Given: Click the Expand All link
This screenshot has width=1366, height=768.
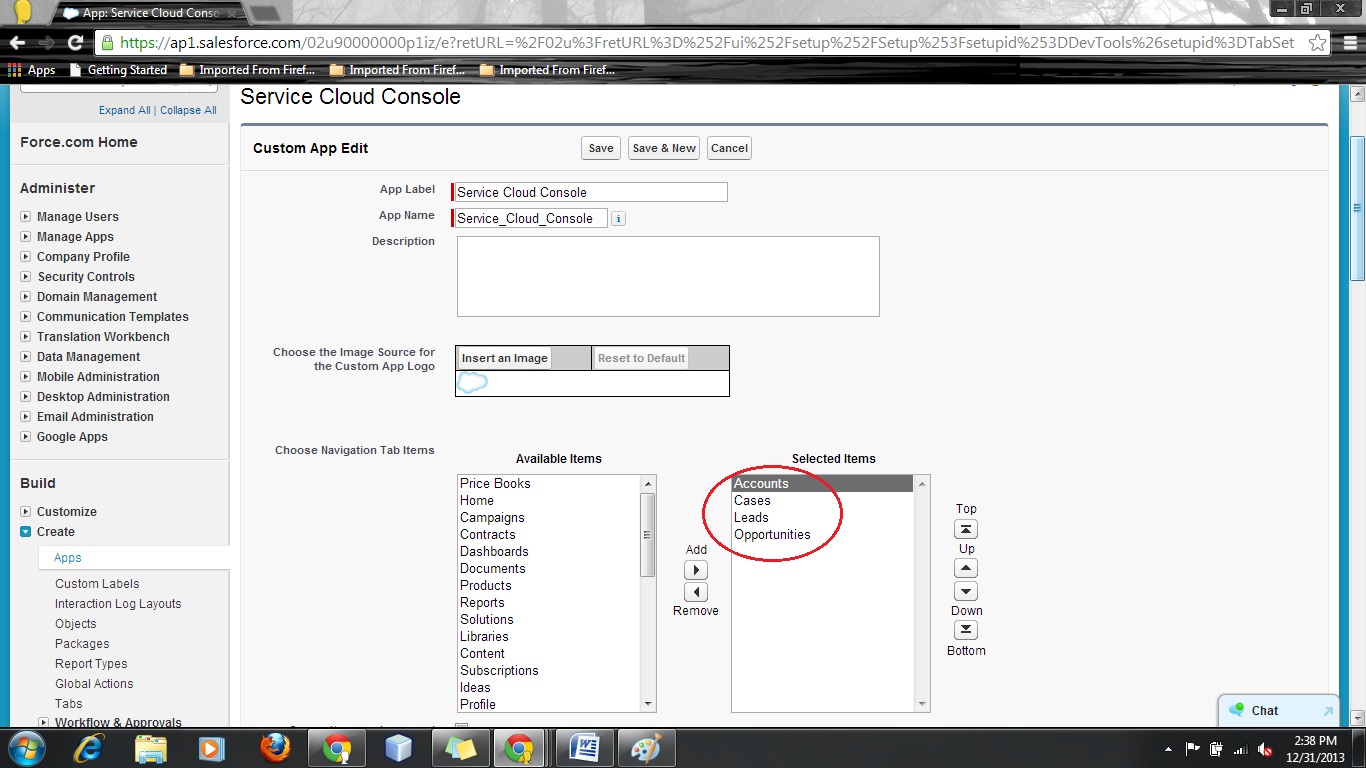Looking at the screenshot, I should pos(125,110).
